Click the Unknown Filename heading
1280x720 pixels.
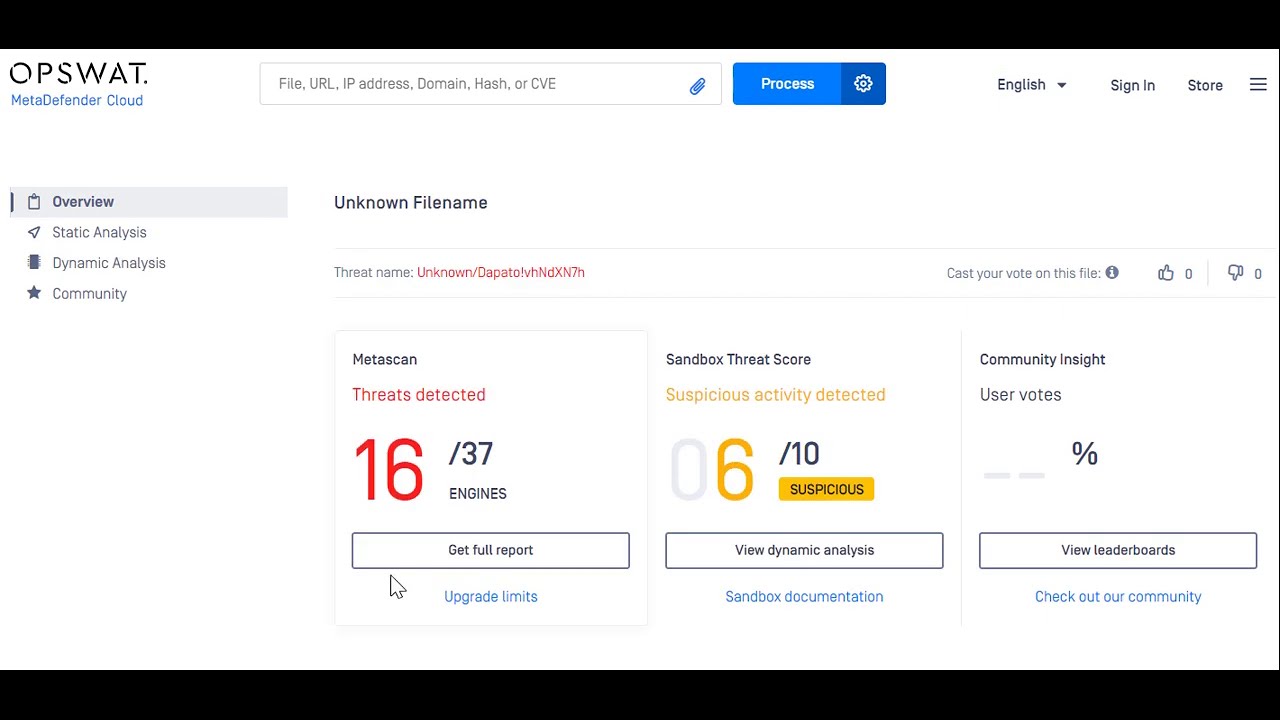coord(411,203)
